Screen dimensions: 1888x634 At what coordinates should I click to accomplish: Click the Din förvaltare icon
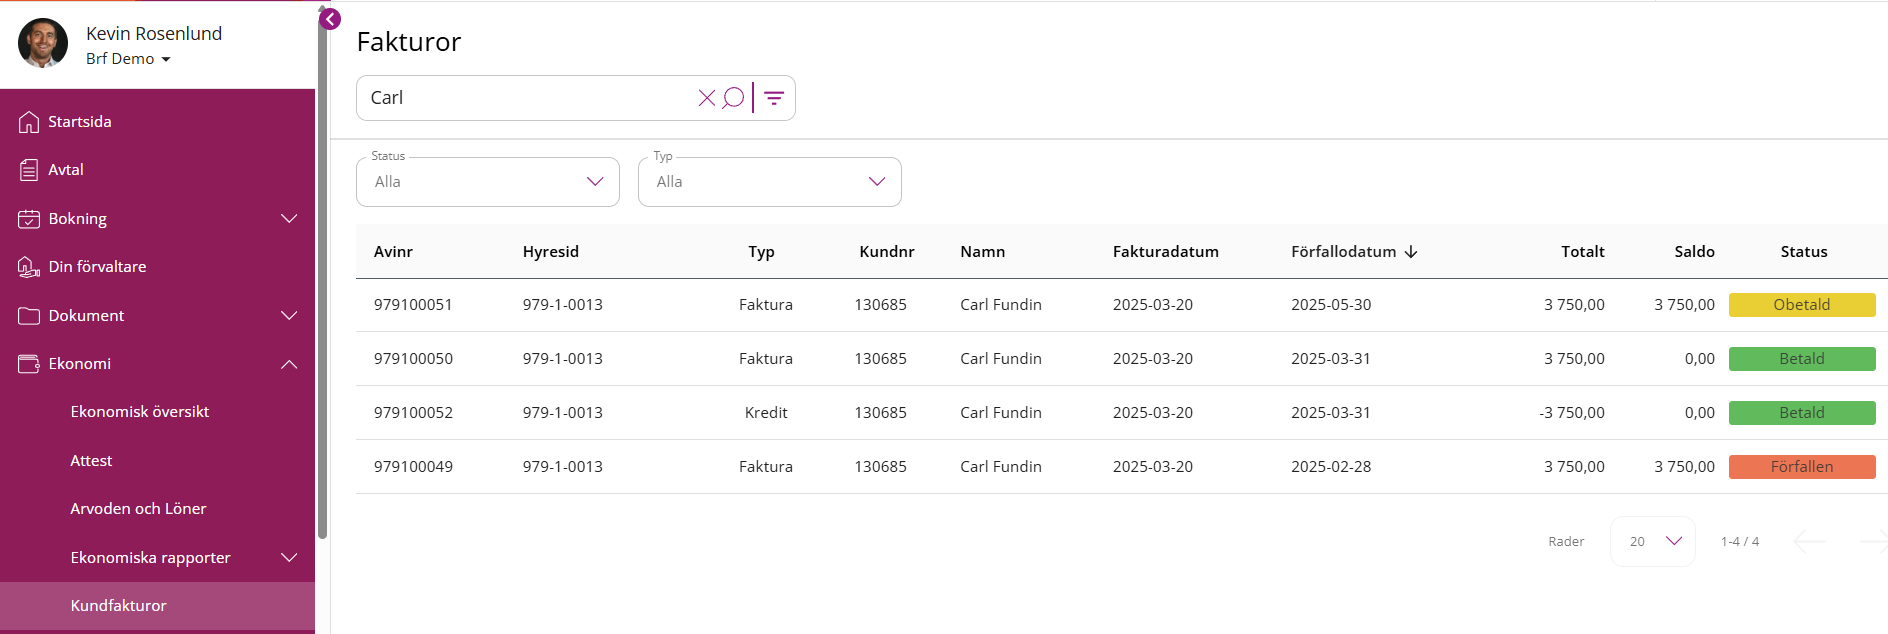[x=29, y=267]
